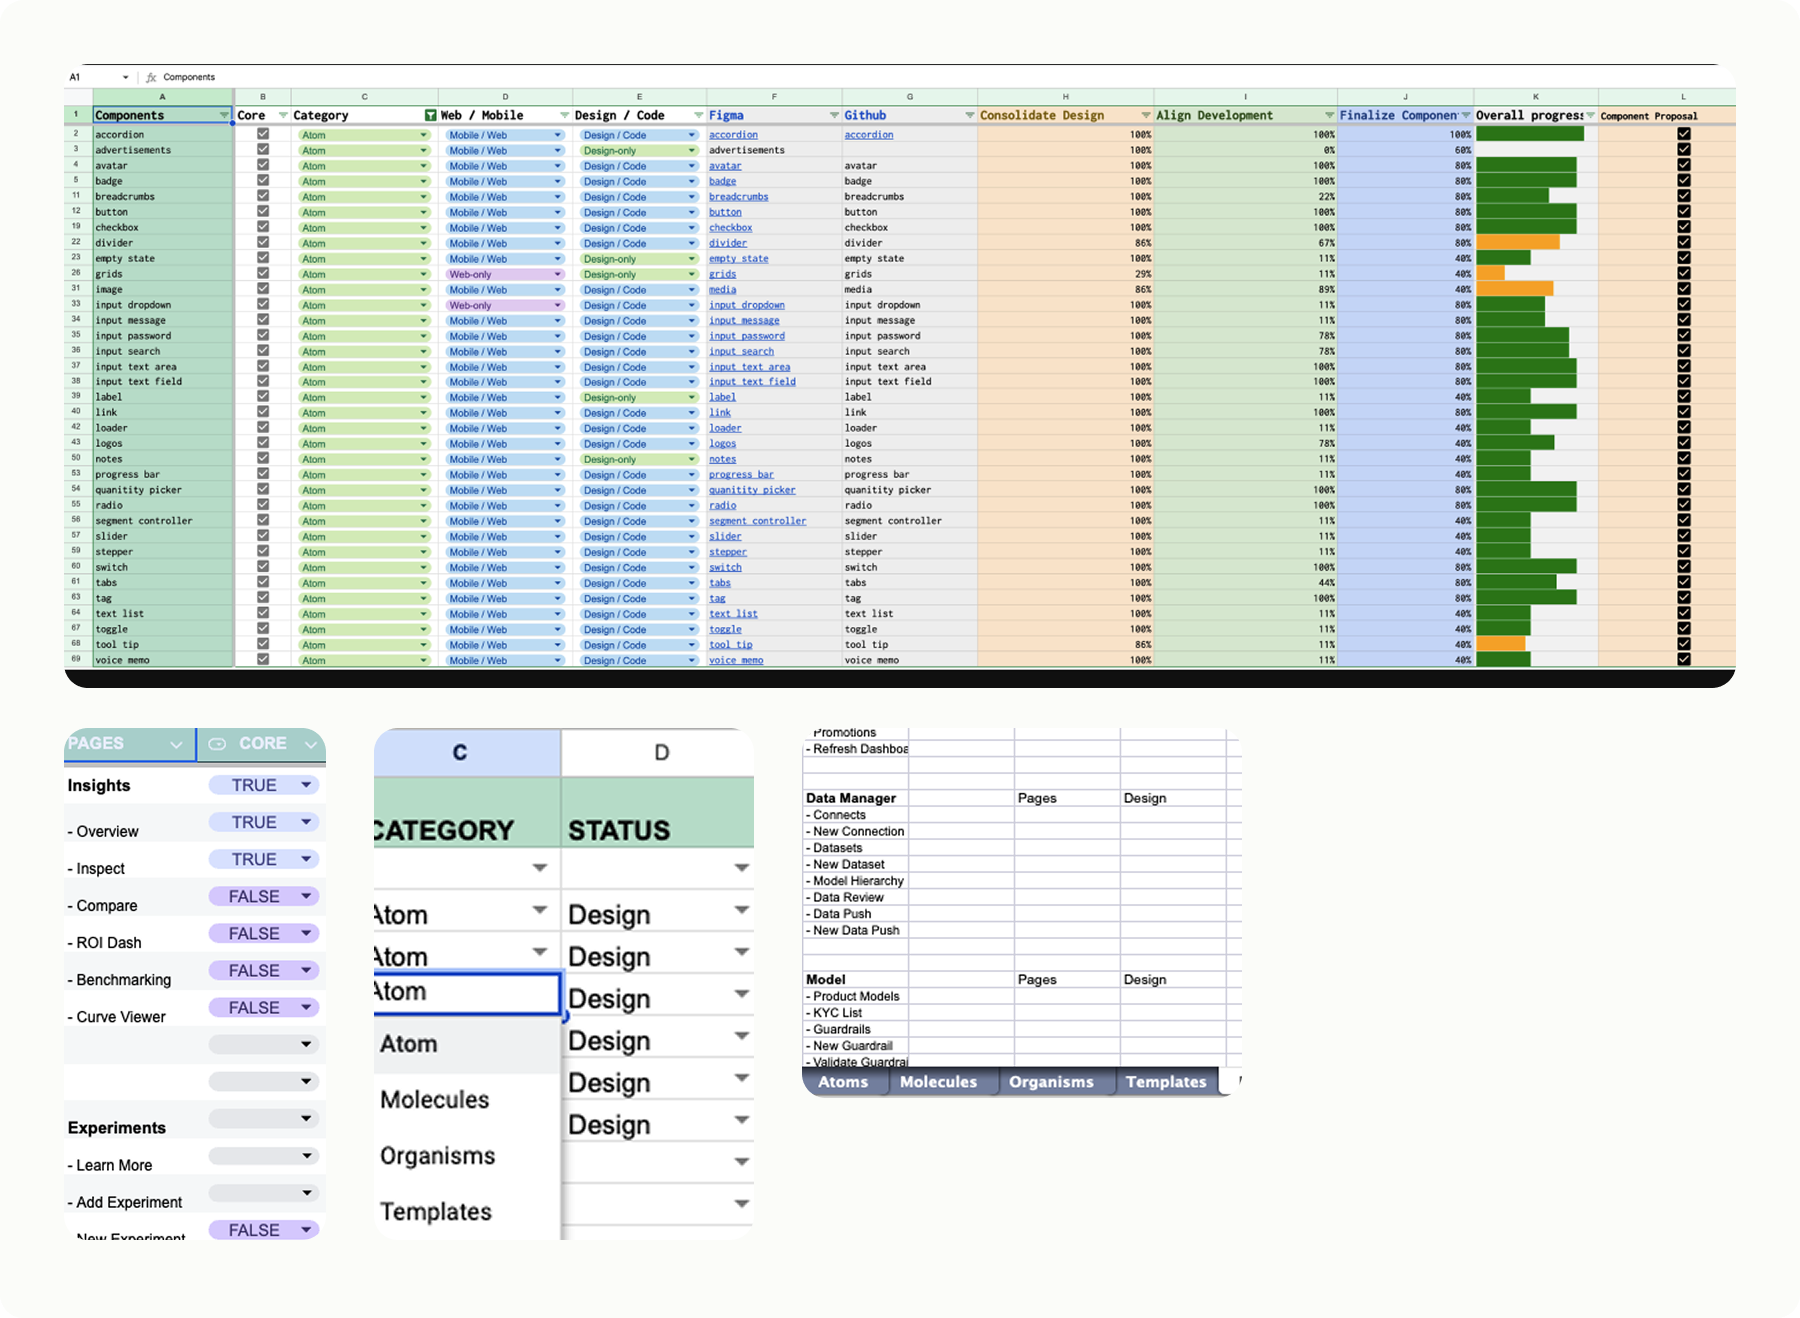
Task: Switch to the Molecules sheet tab
Action: pyautogui.click(x=938, y=1082)
